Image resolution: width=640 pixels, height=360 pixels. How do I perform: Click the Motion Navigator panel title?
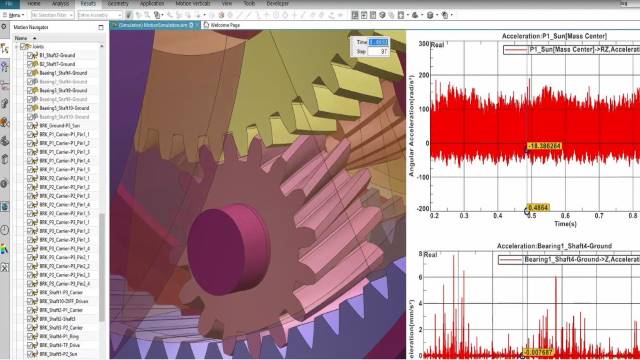coord(31,27)
